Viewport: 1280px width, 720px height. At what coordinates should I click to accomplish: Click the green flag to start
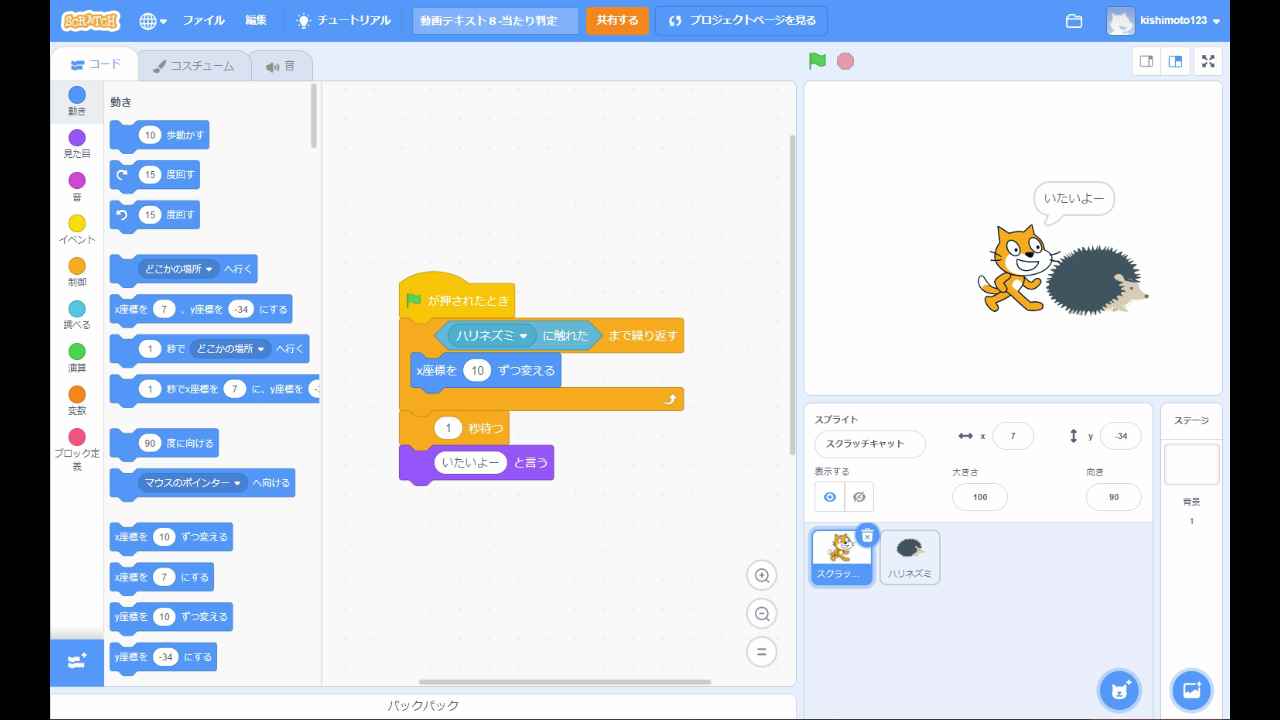(817, 61)
